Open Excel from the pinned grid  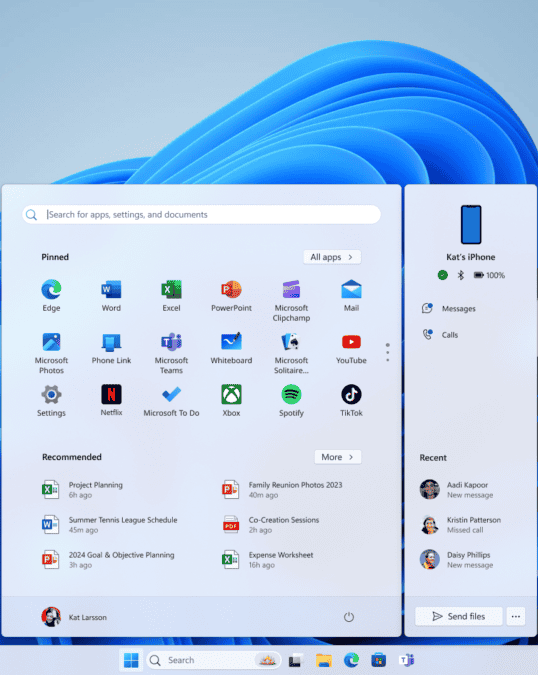pos(171,296)
